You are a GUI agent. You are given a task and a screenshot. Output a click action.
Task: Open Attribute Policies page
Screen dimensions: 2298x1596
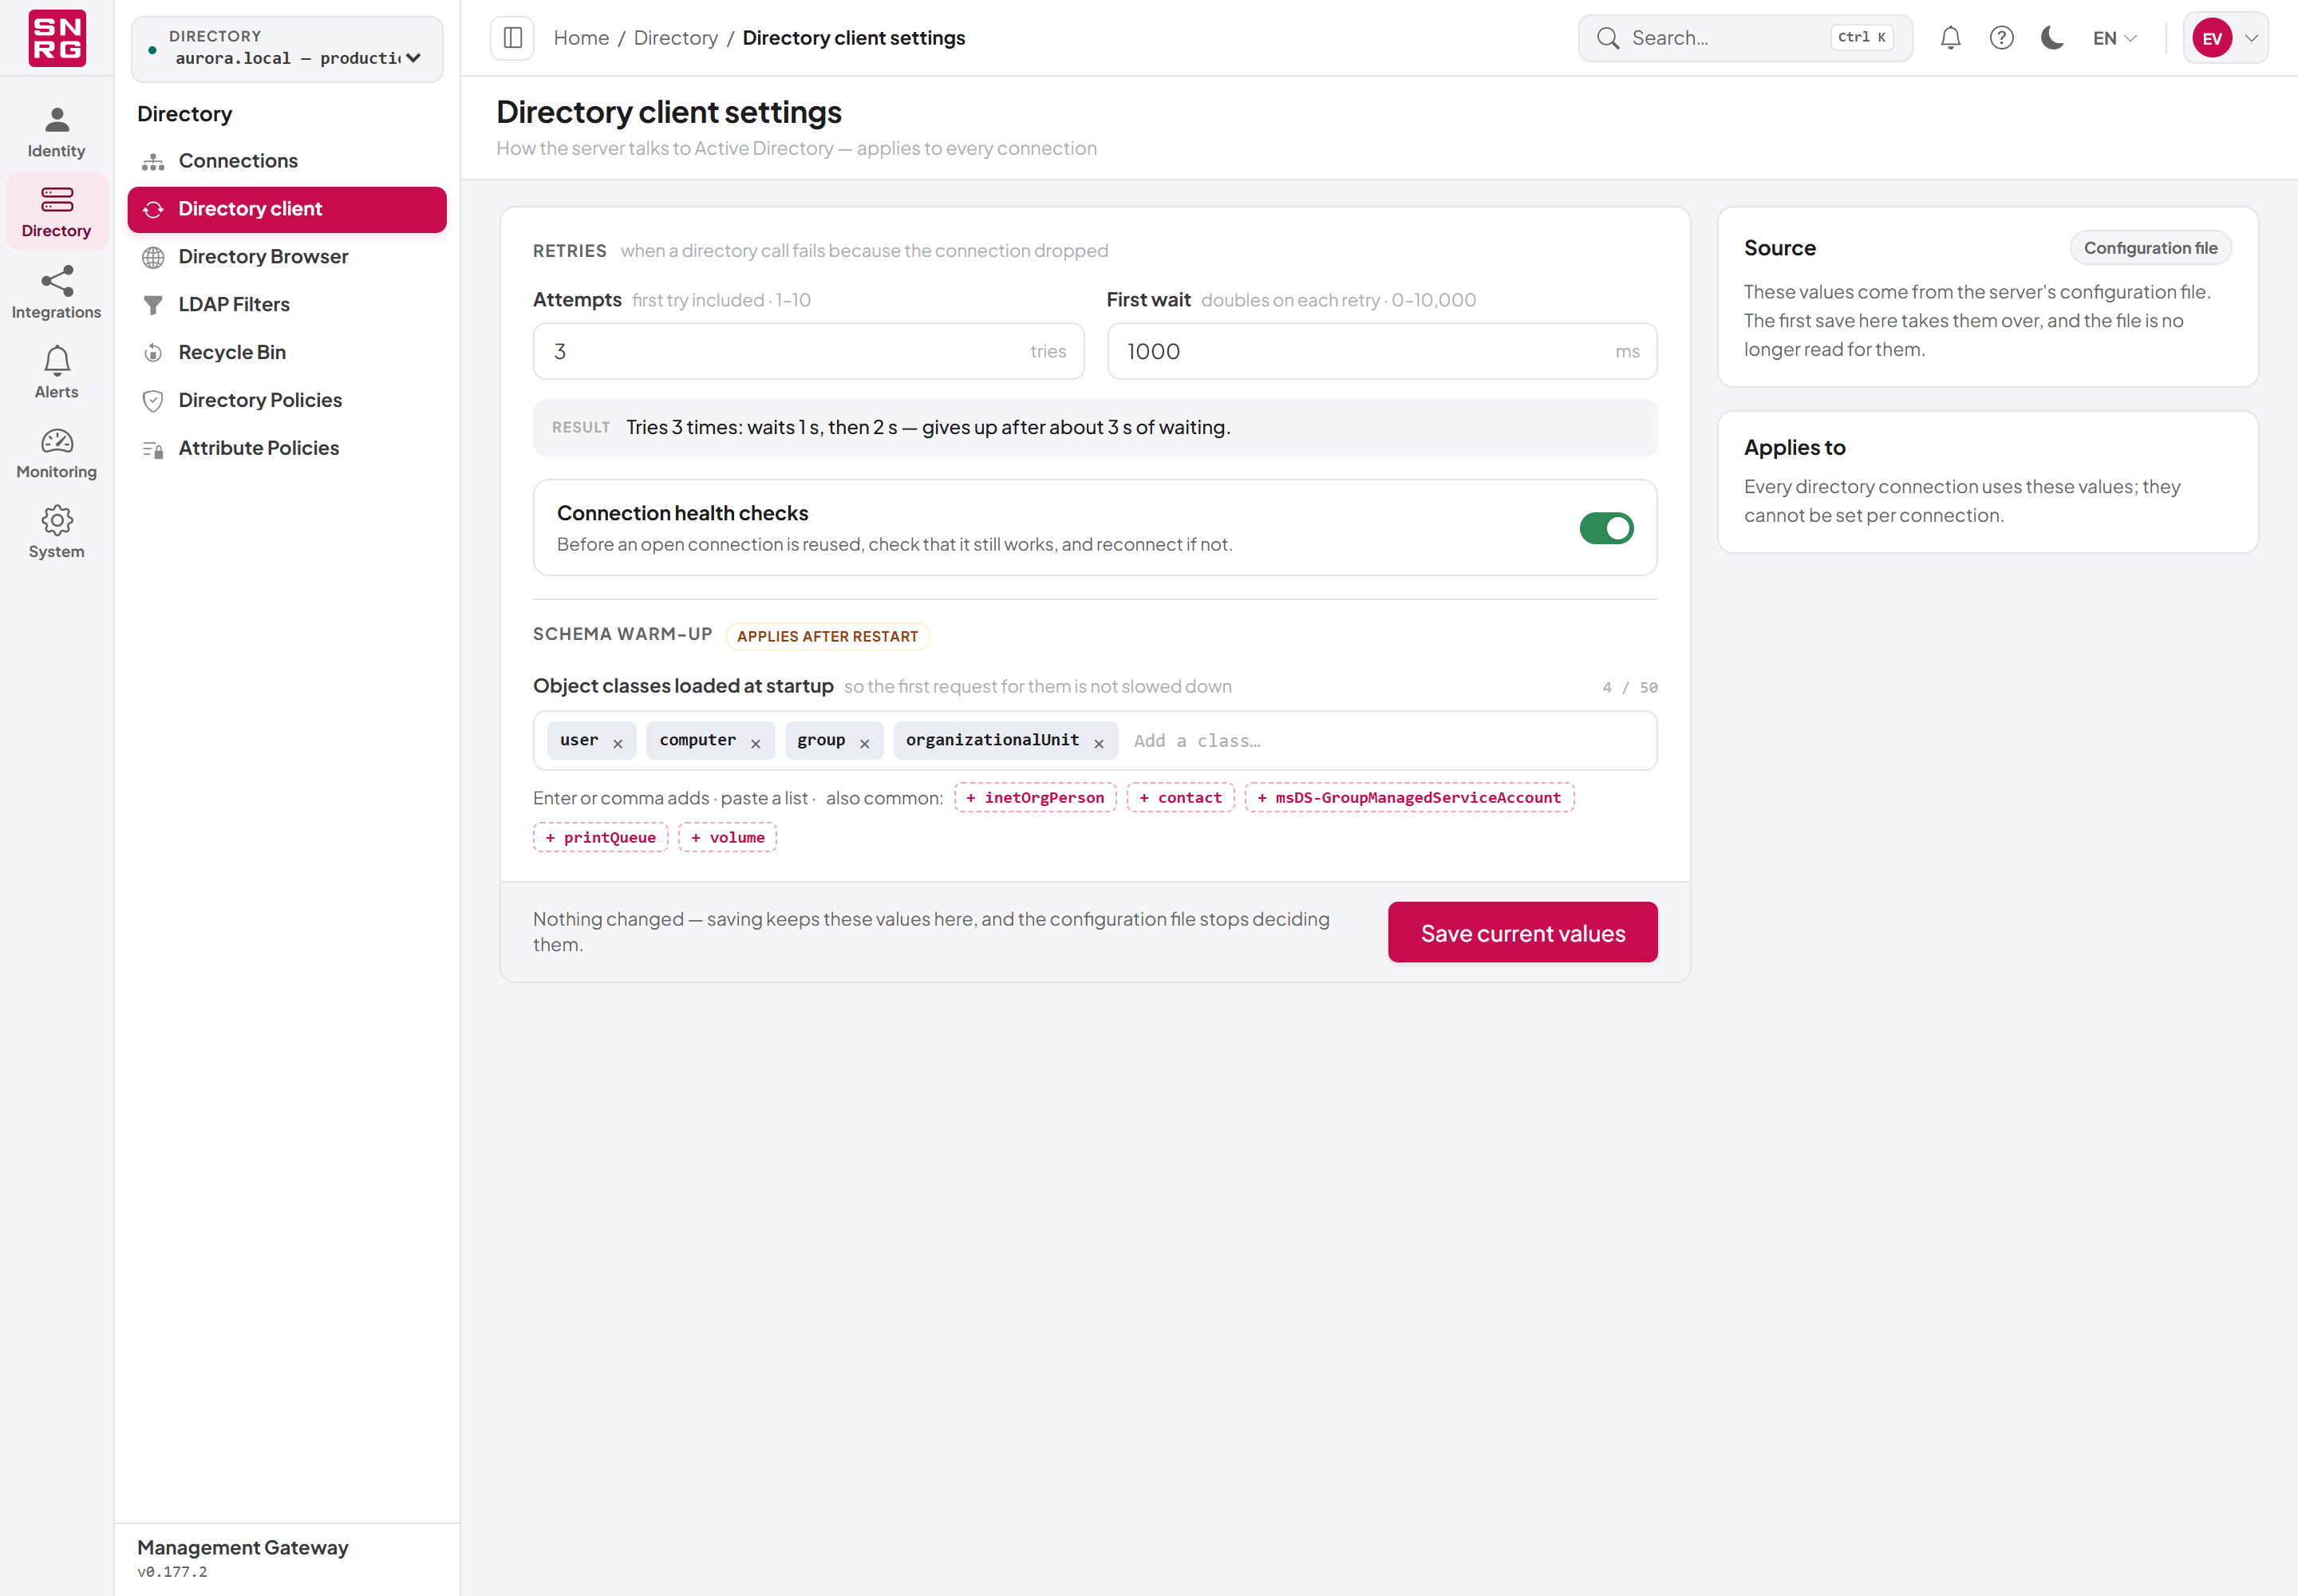tap(287, 449)
